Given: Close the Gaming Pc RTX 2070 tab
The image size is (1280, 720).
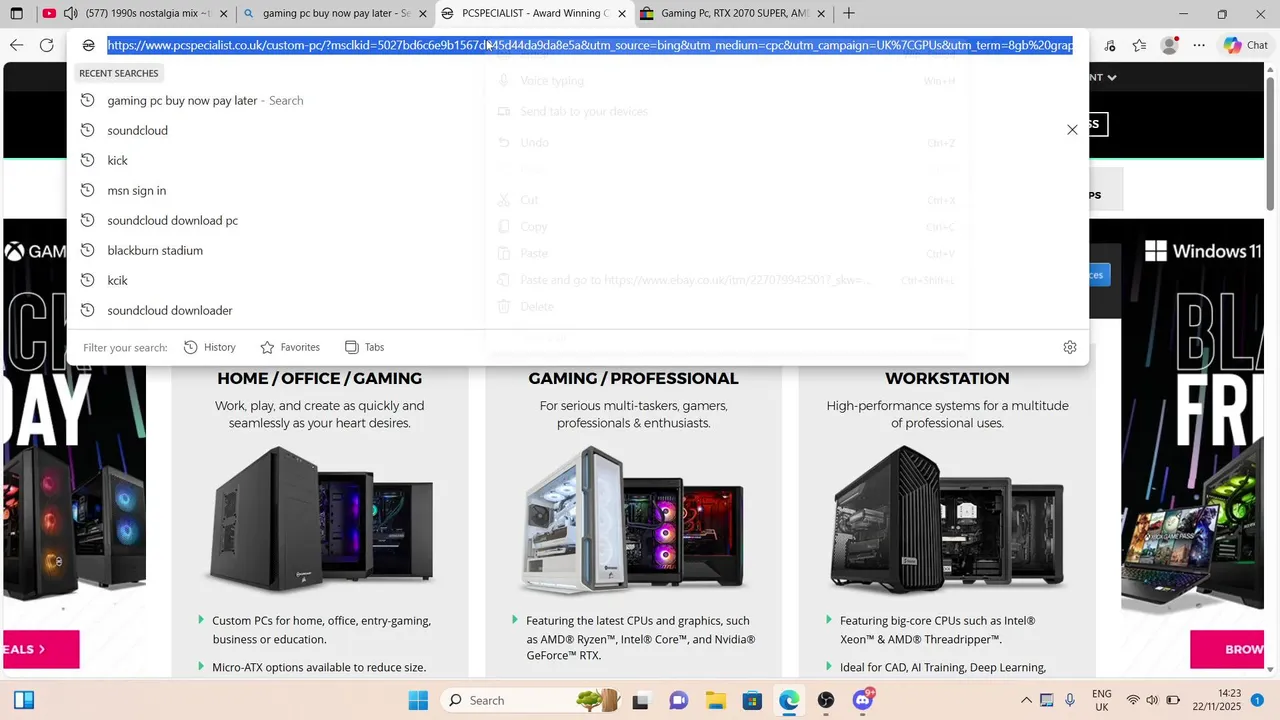Looking at the screenshot, I should coord(821,14).
